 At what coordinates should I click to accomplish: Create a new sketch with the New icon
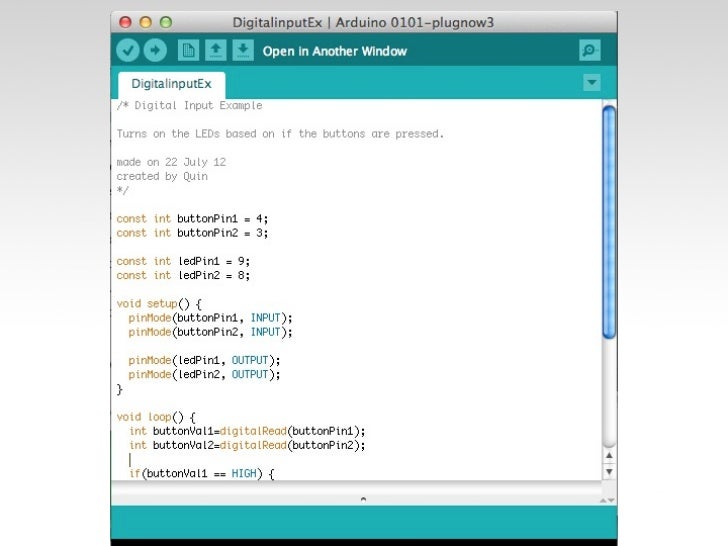pos(188,50)
